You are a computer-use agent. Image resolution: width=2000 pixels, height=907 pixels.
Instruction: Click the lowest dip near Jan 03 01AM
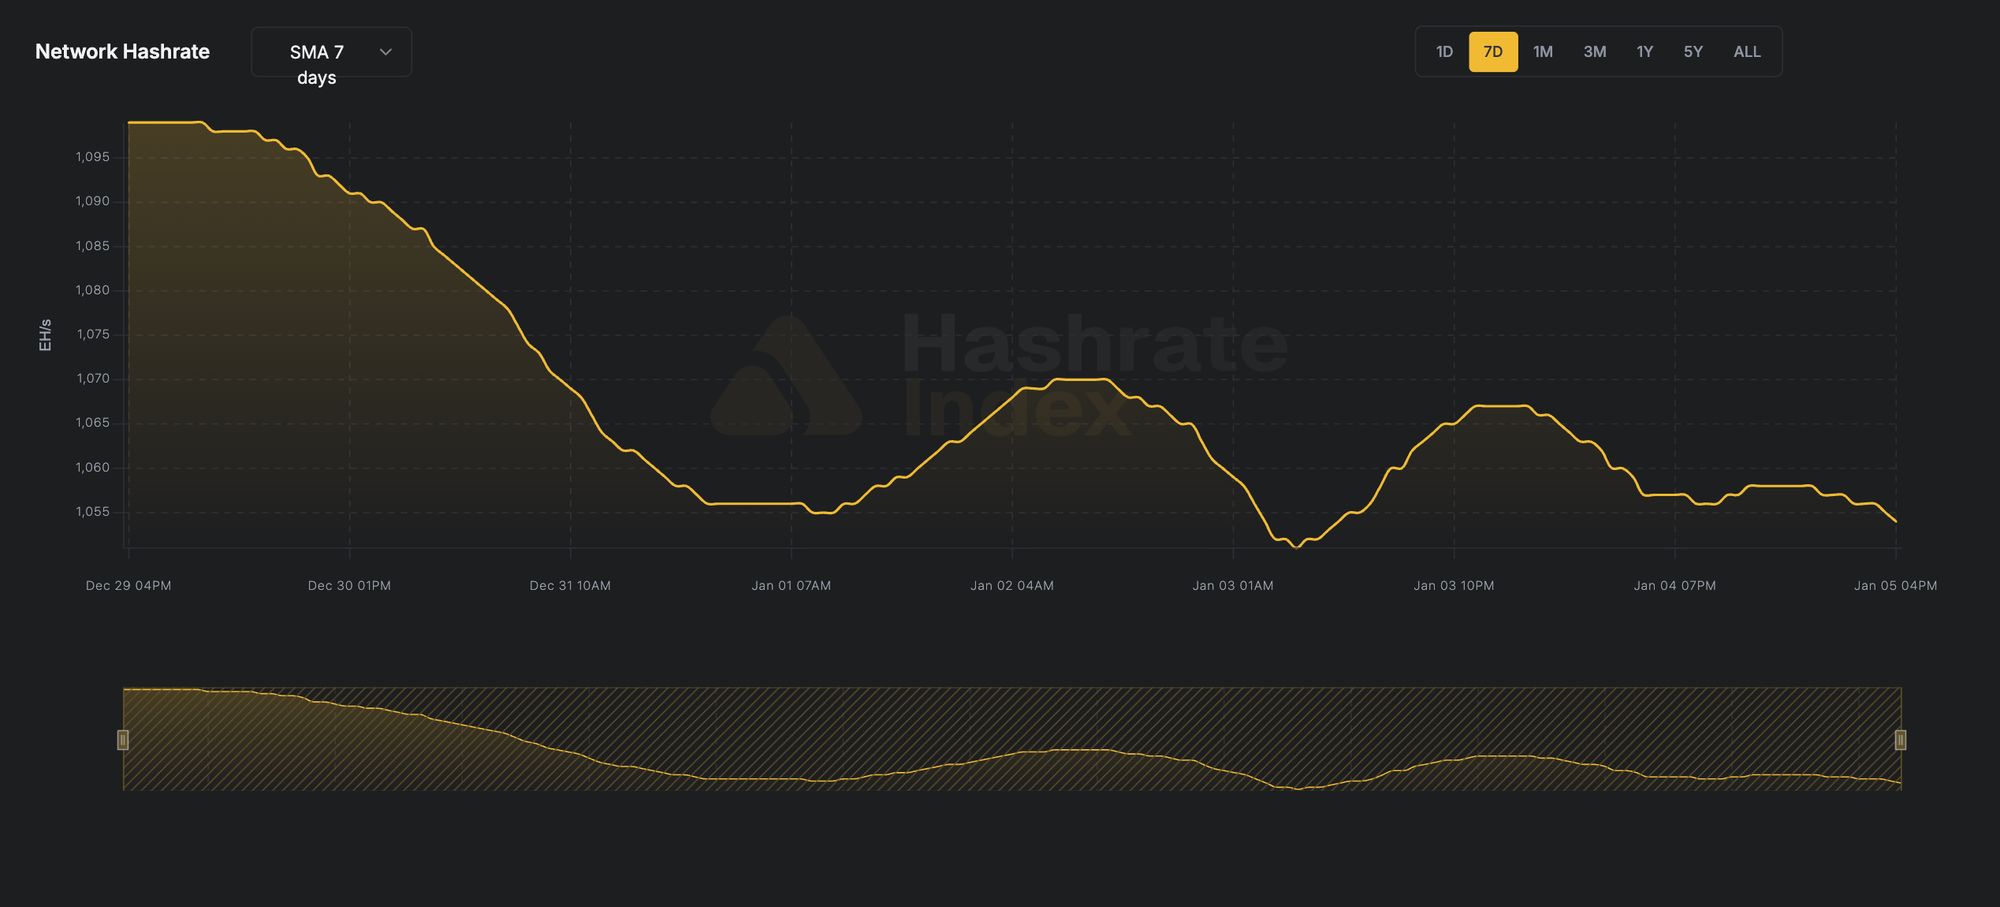click(1297, 547)
